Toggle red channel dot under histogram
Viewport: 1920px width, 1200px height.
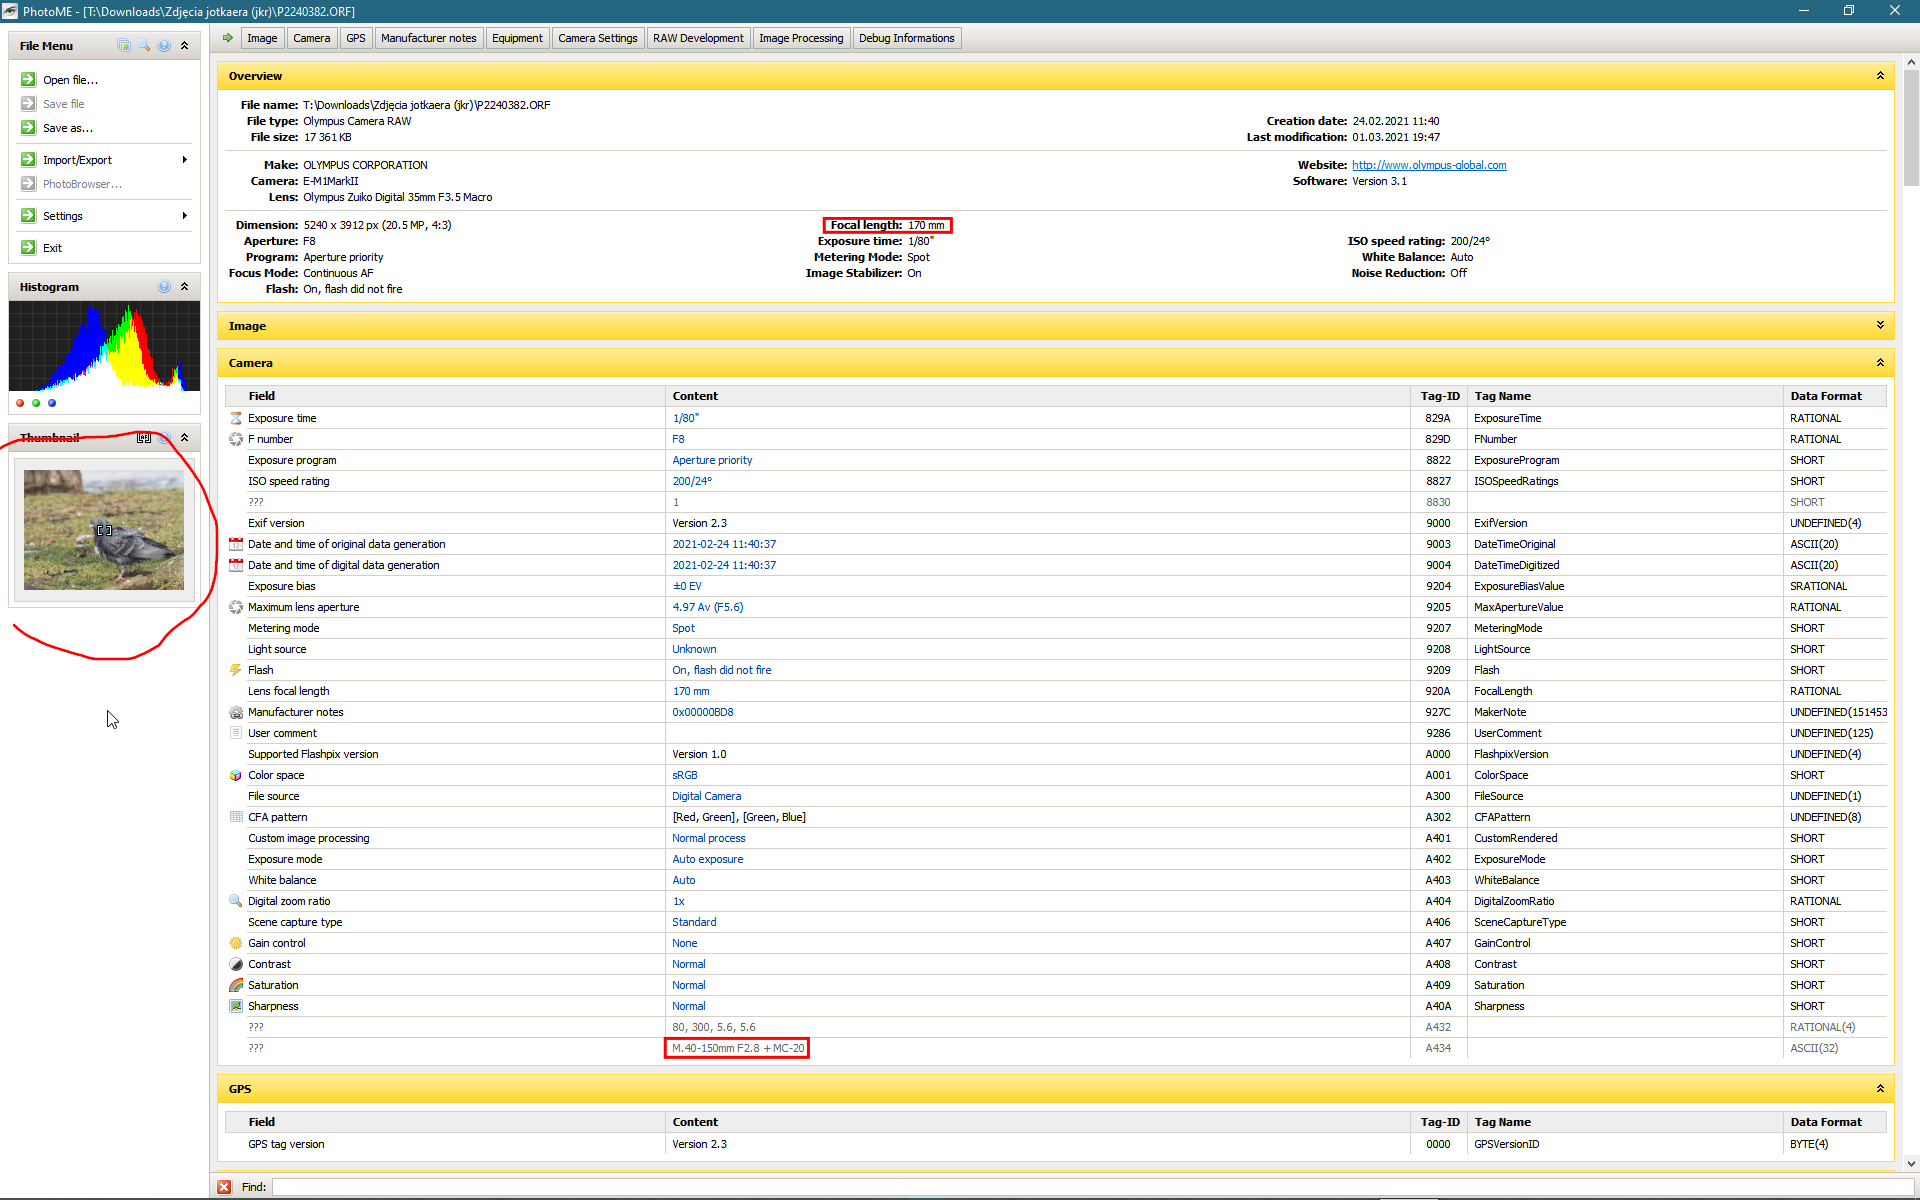coord(20,403)
